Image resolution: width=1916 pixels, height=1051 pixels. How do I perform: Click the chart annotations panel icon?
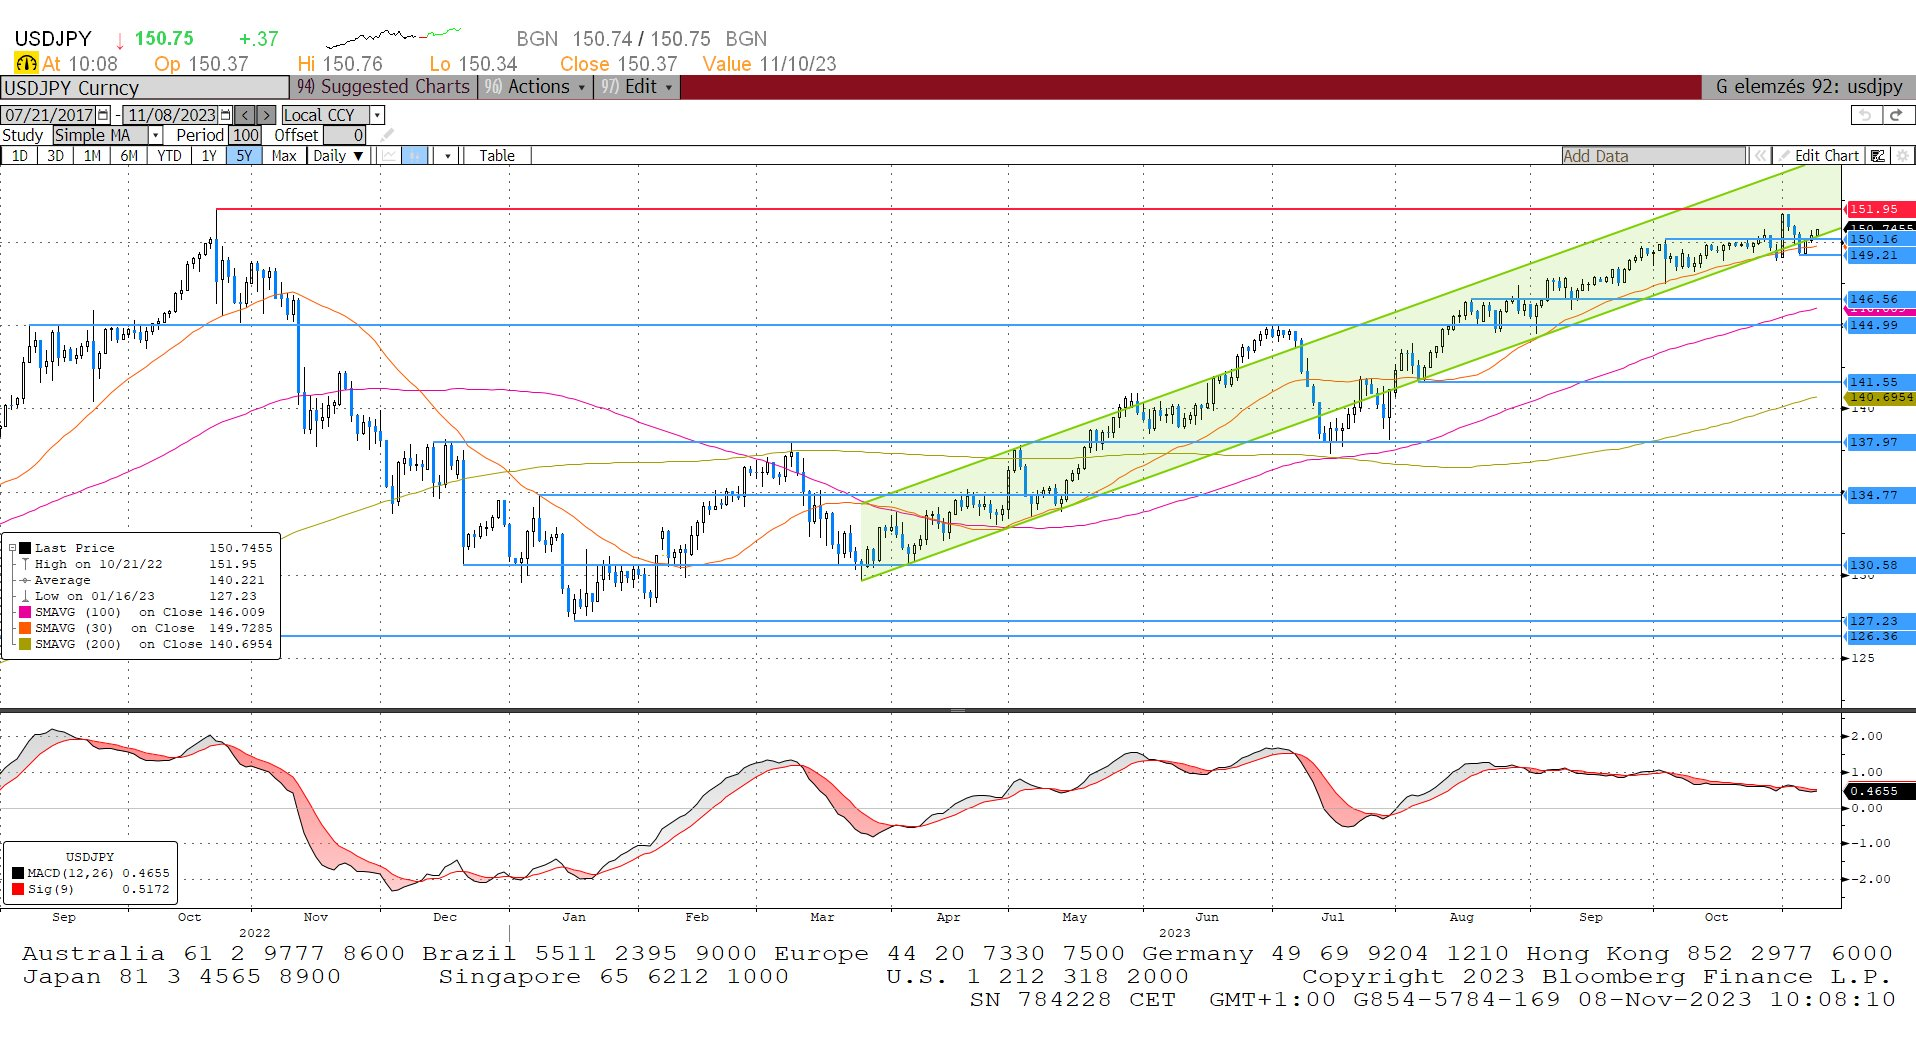pyautogui.click(x=1878, y=156)
